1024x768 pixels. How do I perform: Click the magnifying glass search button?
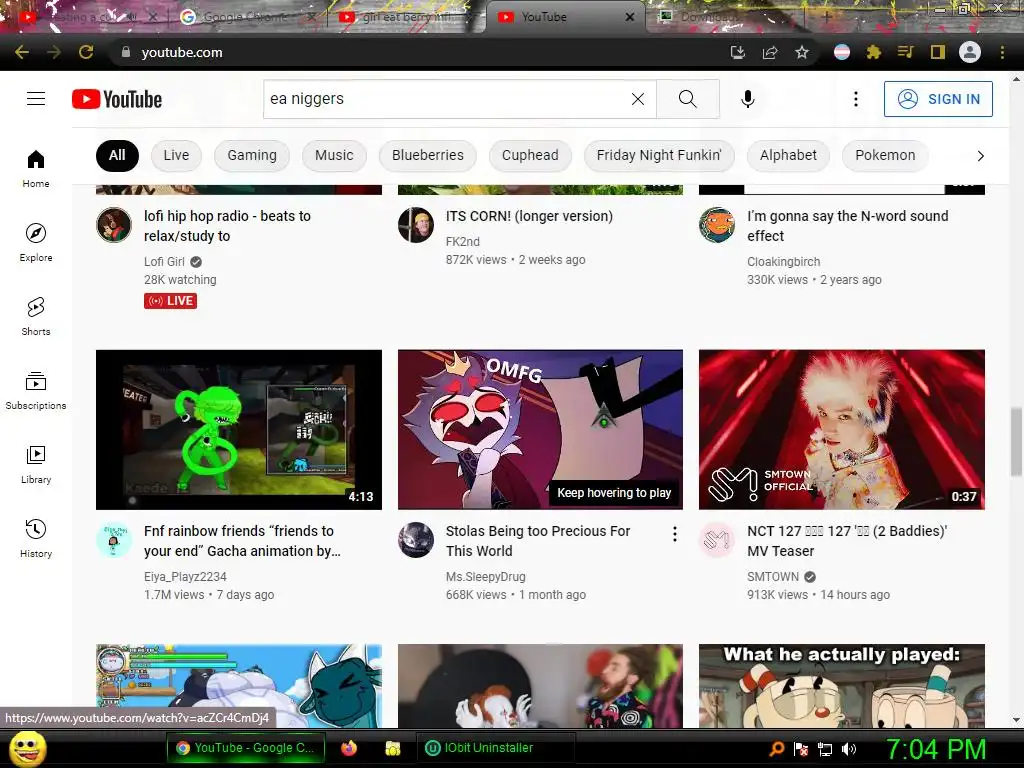[688, 99]
